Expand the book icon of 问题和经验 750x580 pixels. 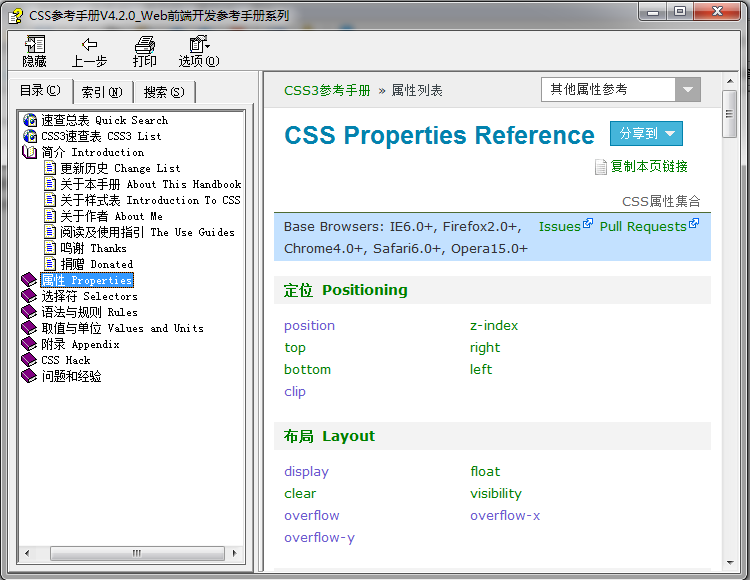click(x=29, y=376)
